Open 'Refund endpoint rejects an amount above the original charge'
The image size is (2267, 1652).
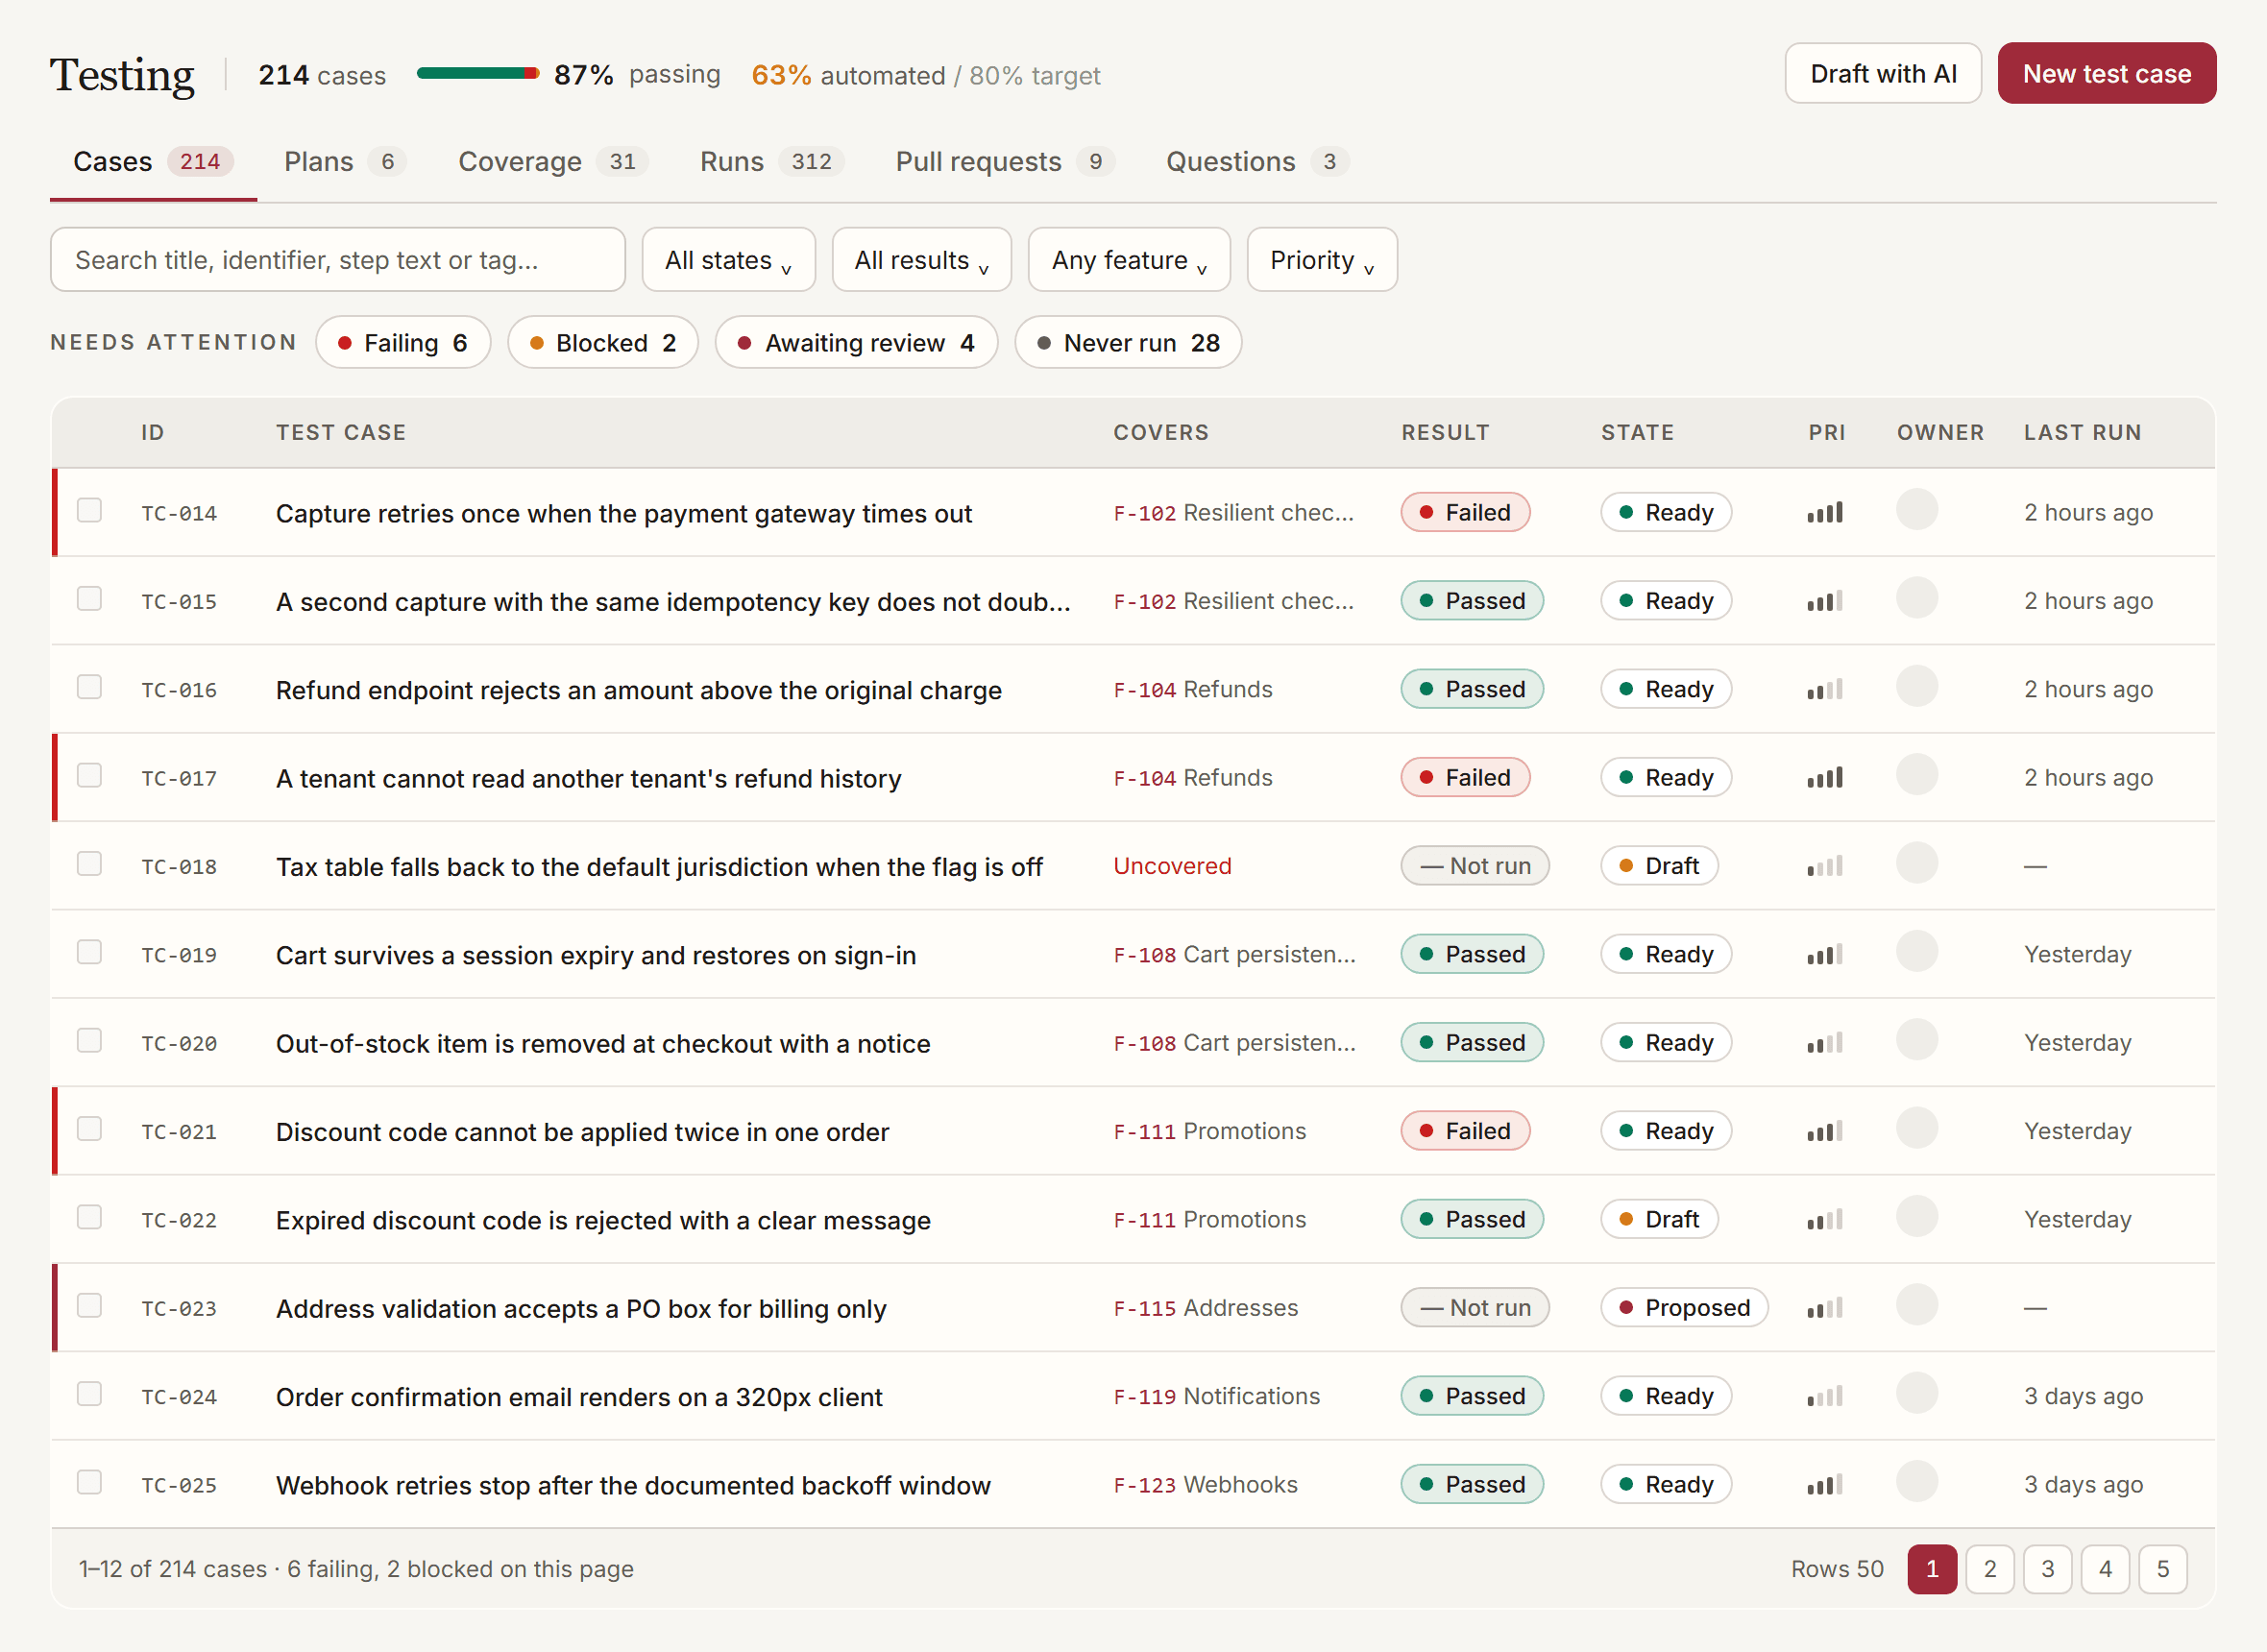638,690
